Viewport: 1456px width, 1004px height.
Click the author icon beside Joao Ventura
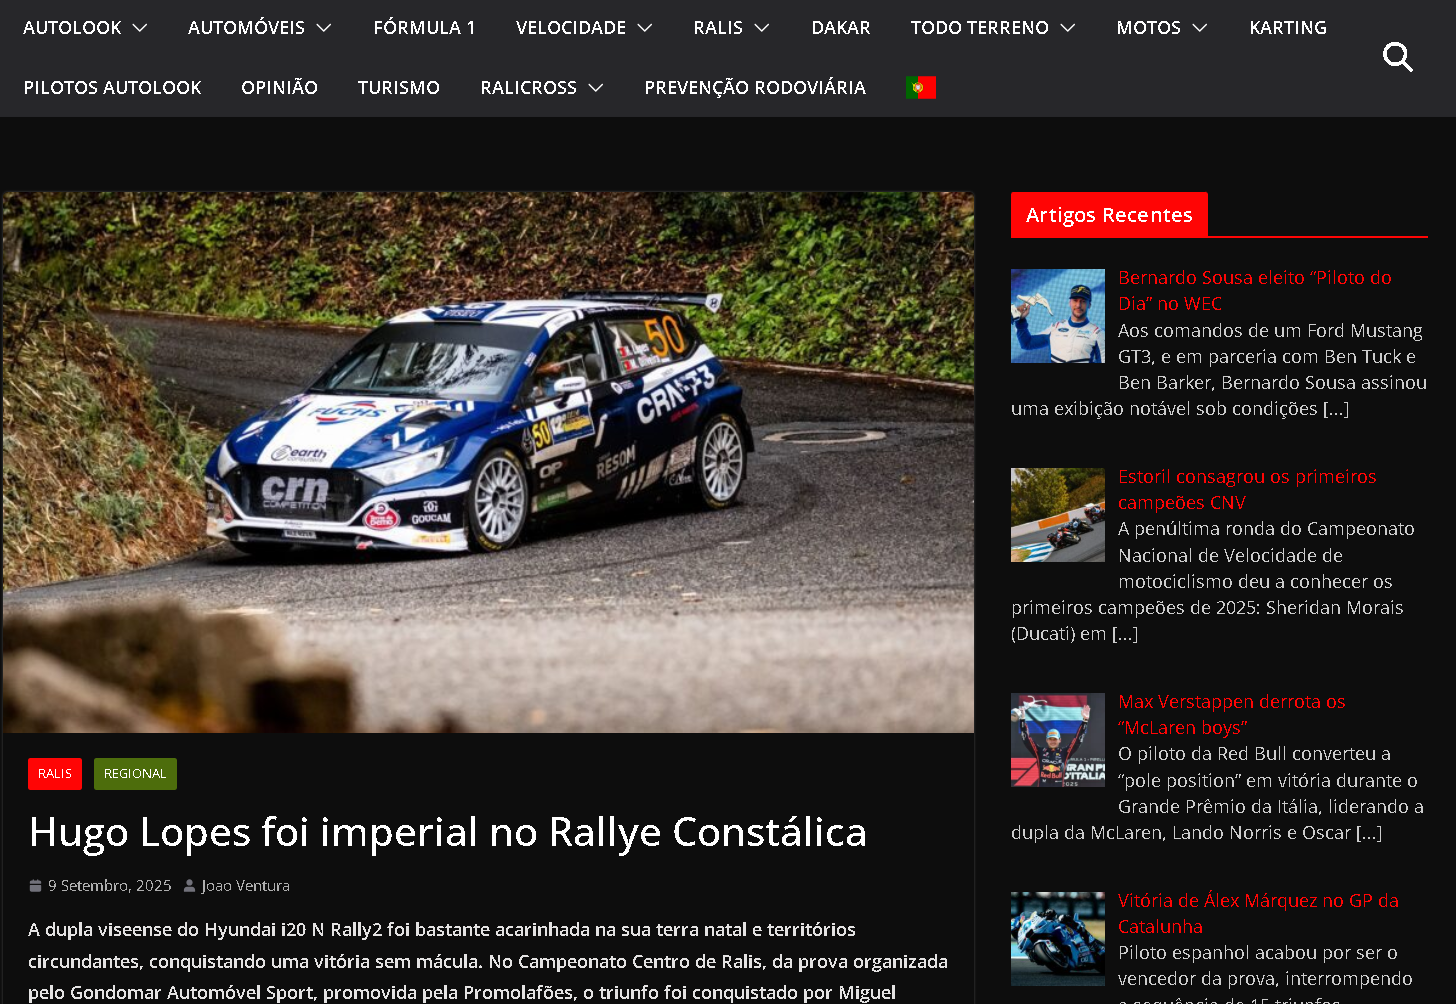pos(189,886)
